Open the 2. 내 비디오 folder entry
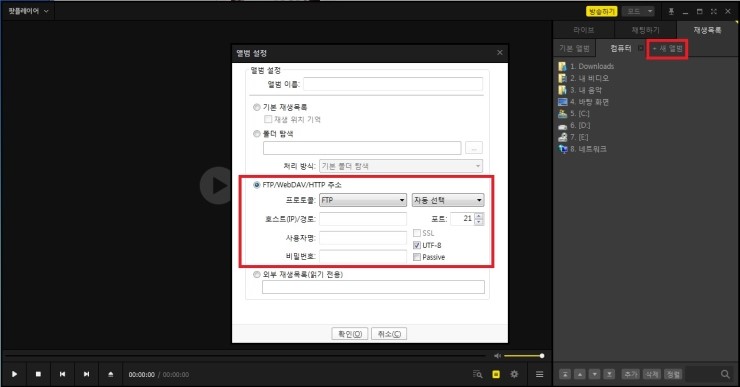The height and width of the screenshot is (387, 740). pos(584,78)
